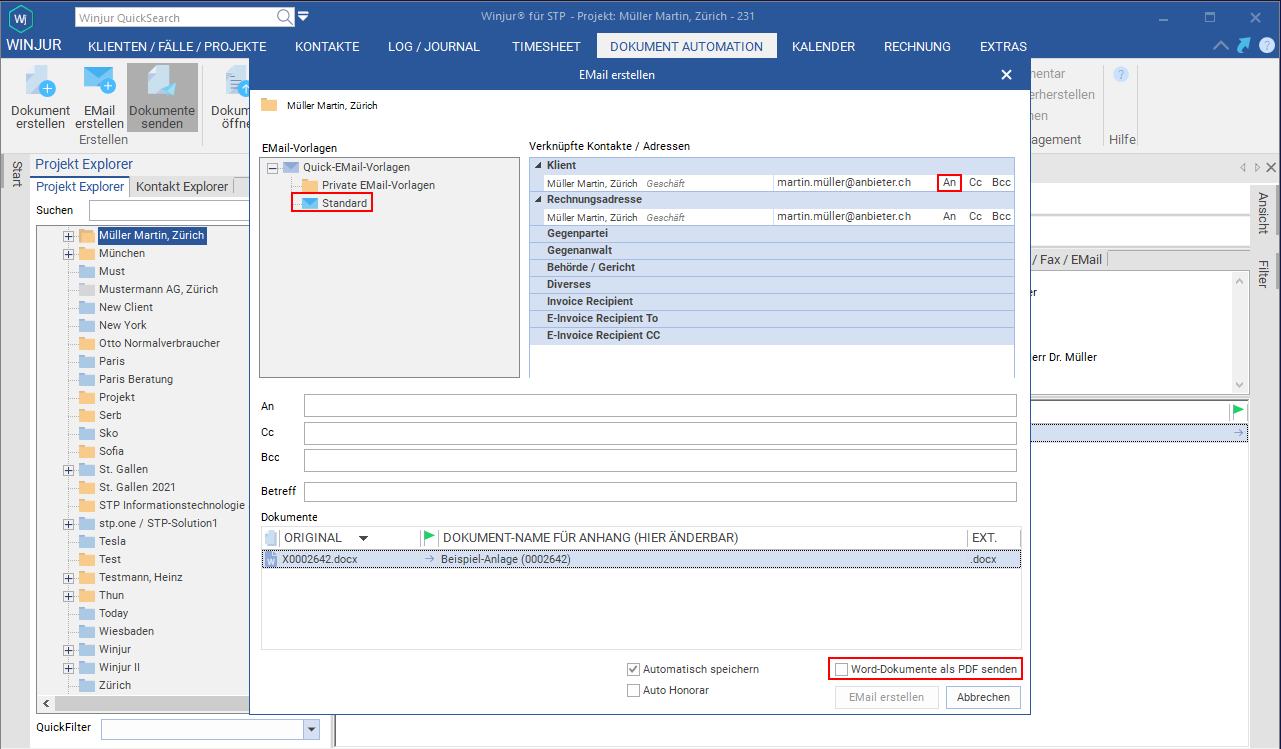1281x749 pixels.
Task: Click into the Betreff subject field
Action: point(660,492)
